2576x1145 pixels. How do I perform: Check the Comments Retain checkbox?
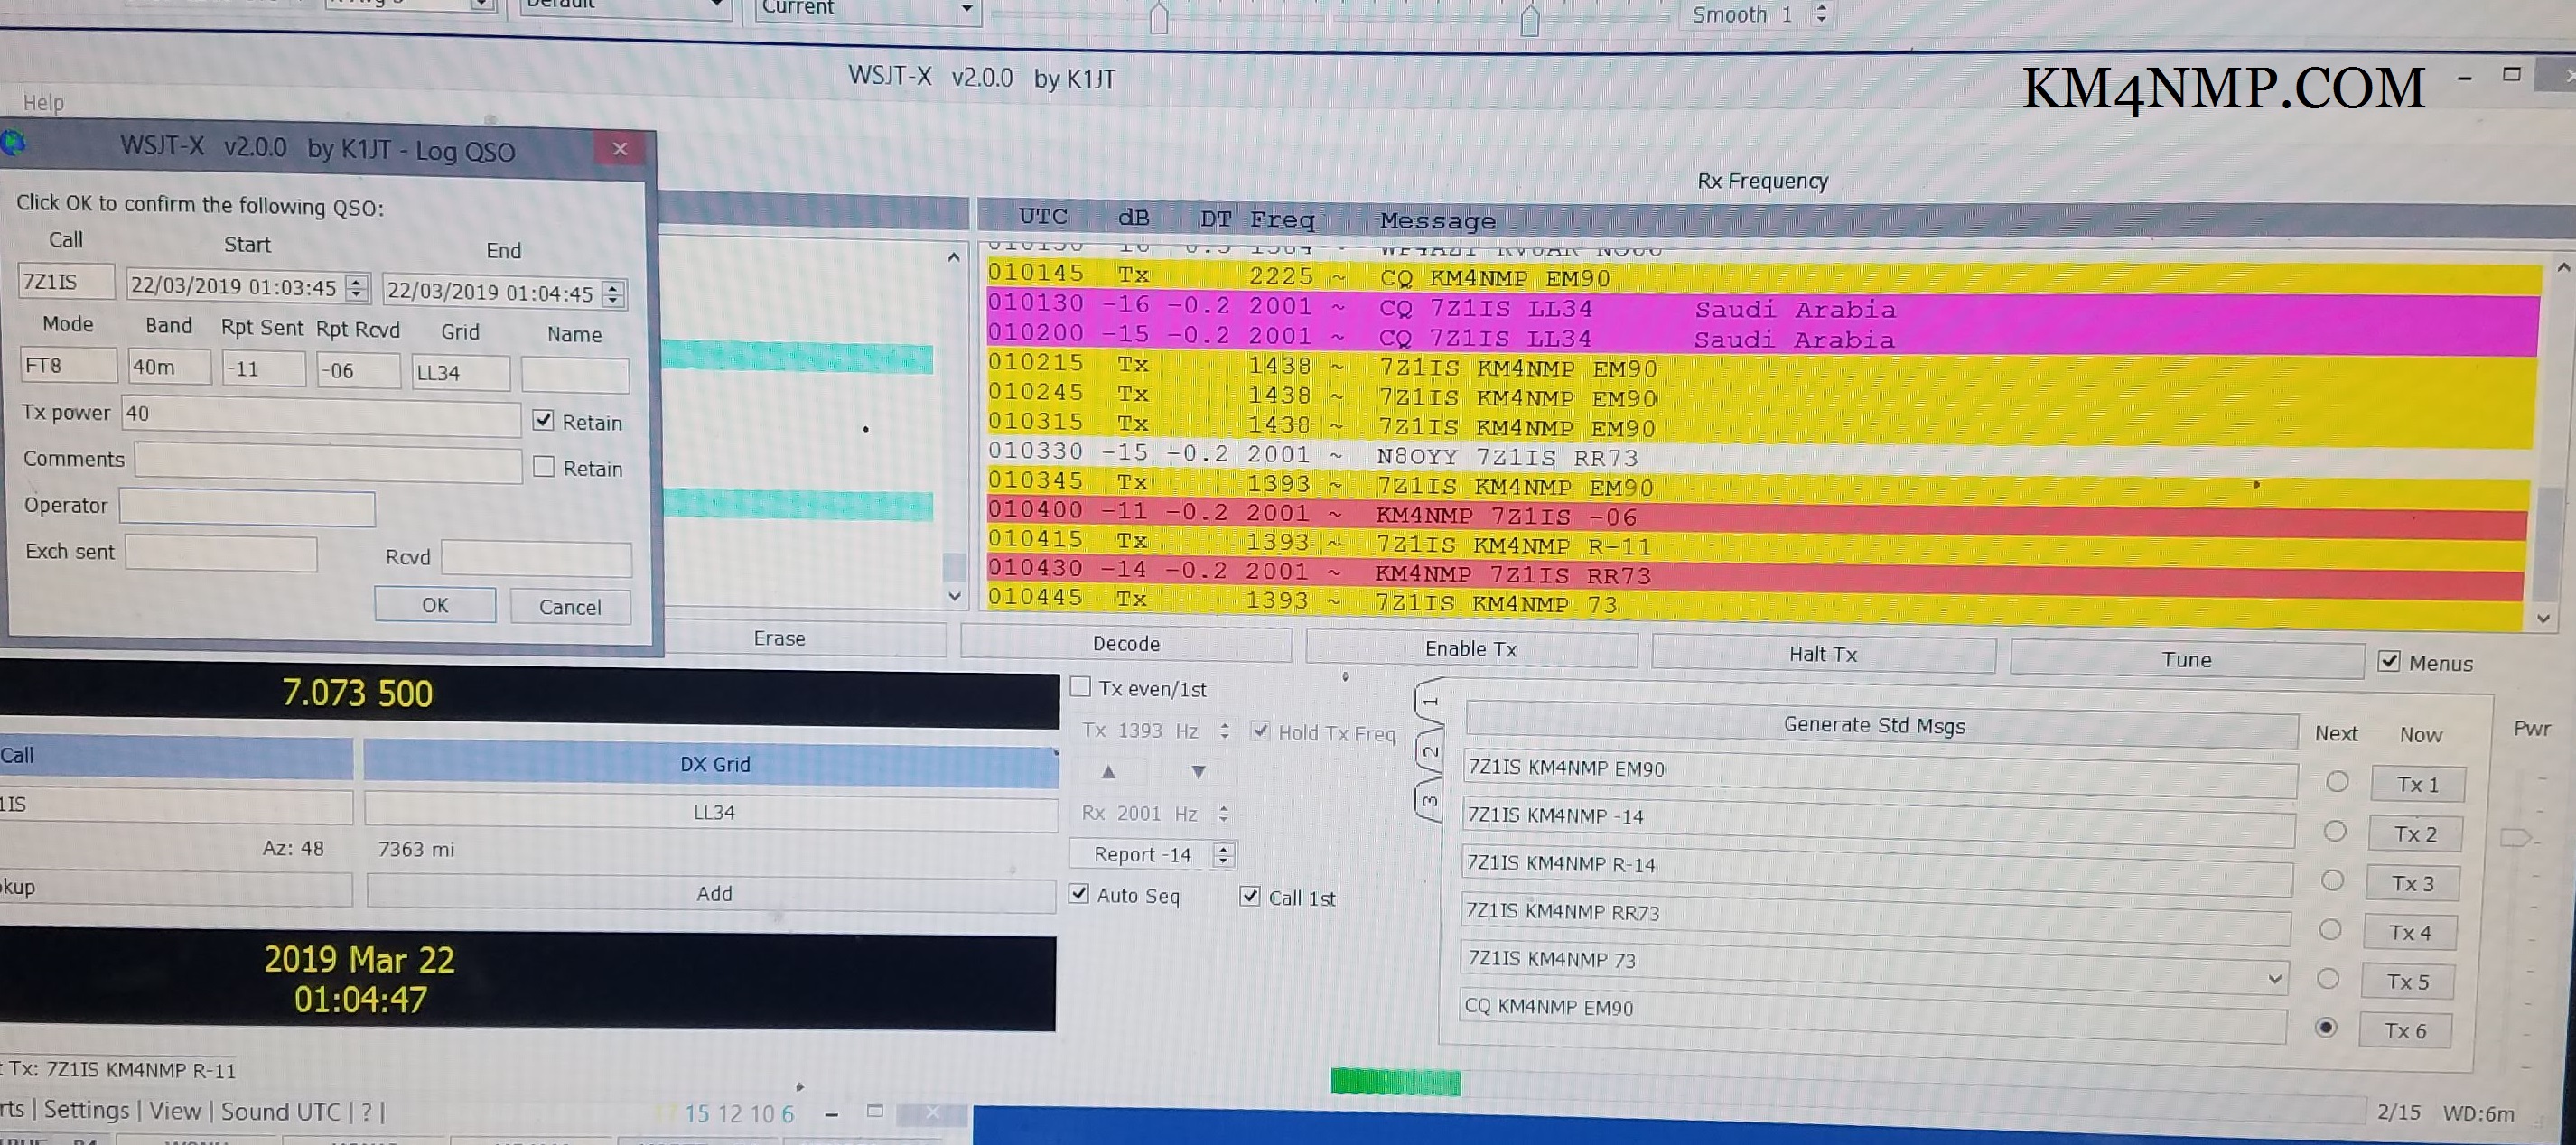coord(544,467)
